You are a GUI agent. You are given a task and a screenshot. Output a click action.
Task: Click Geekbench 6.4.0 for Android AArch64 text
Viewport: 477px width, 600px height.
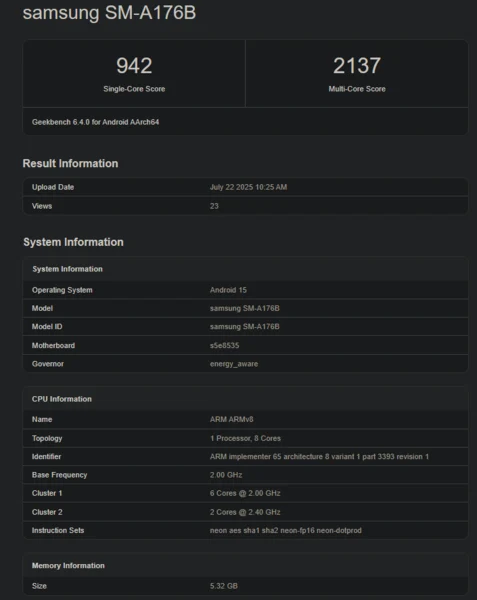tap(96, 122)
